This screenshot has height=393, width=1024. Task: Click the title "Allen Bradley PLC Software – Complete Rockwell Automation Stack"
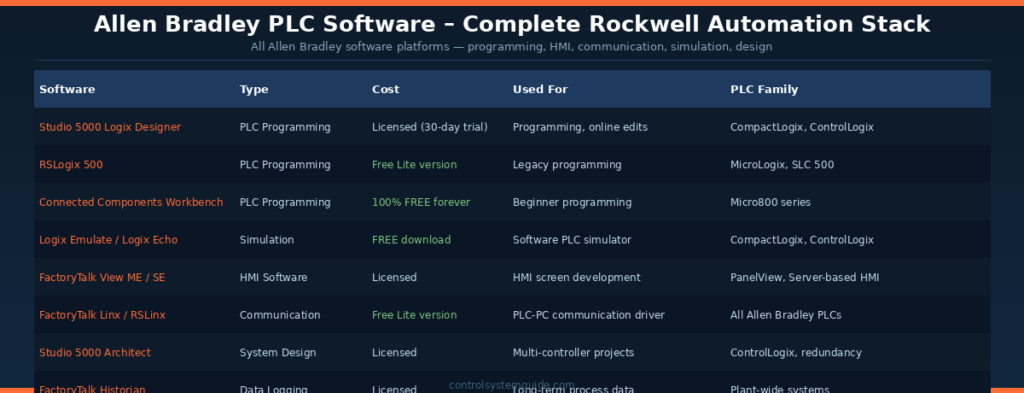click(x=512, y=25)
